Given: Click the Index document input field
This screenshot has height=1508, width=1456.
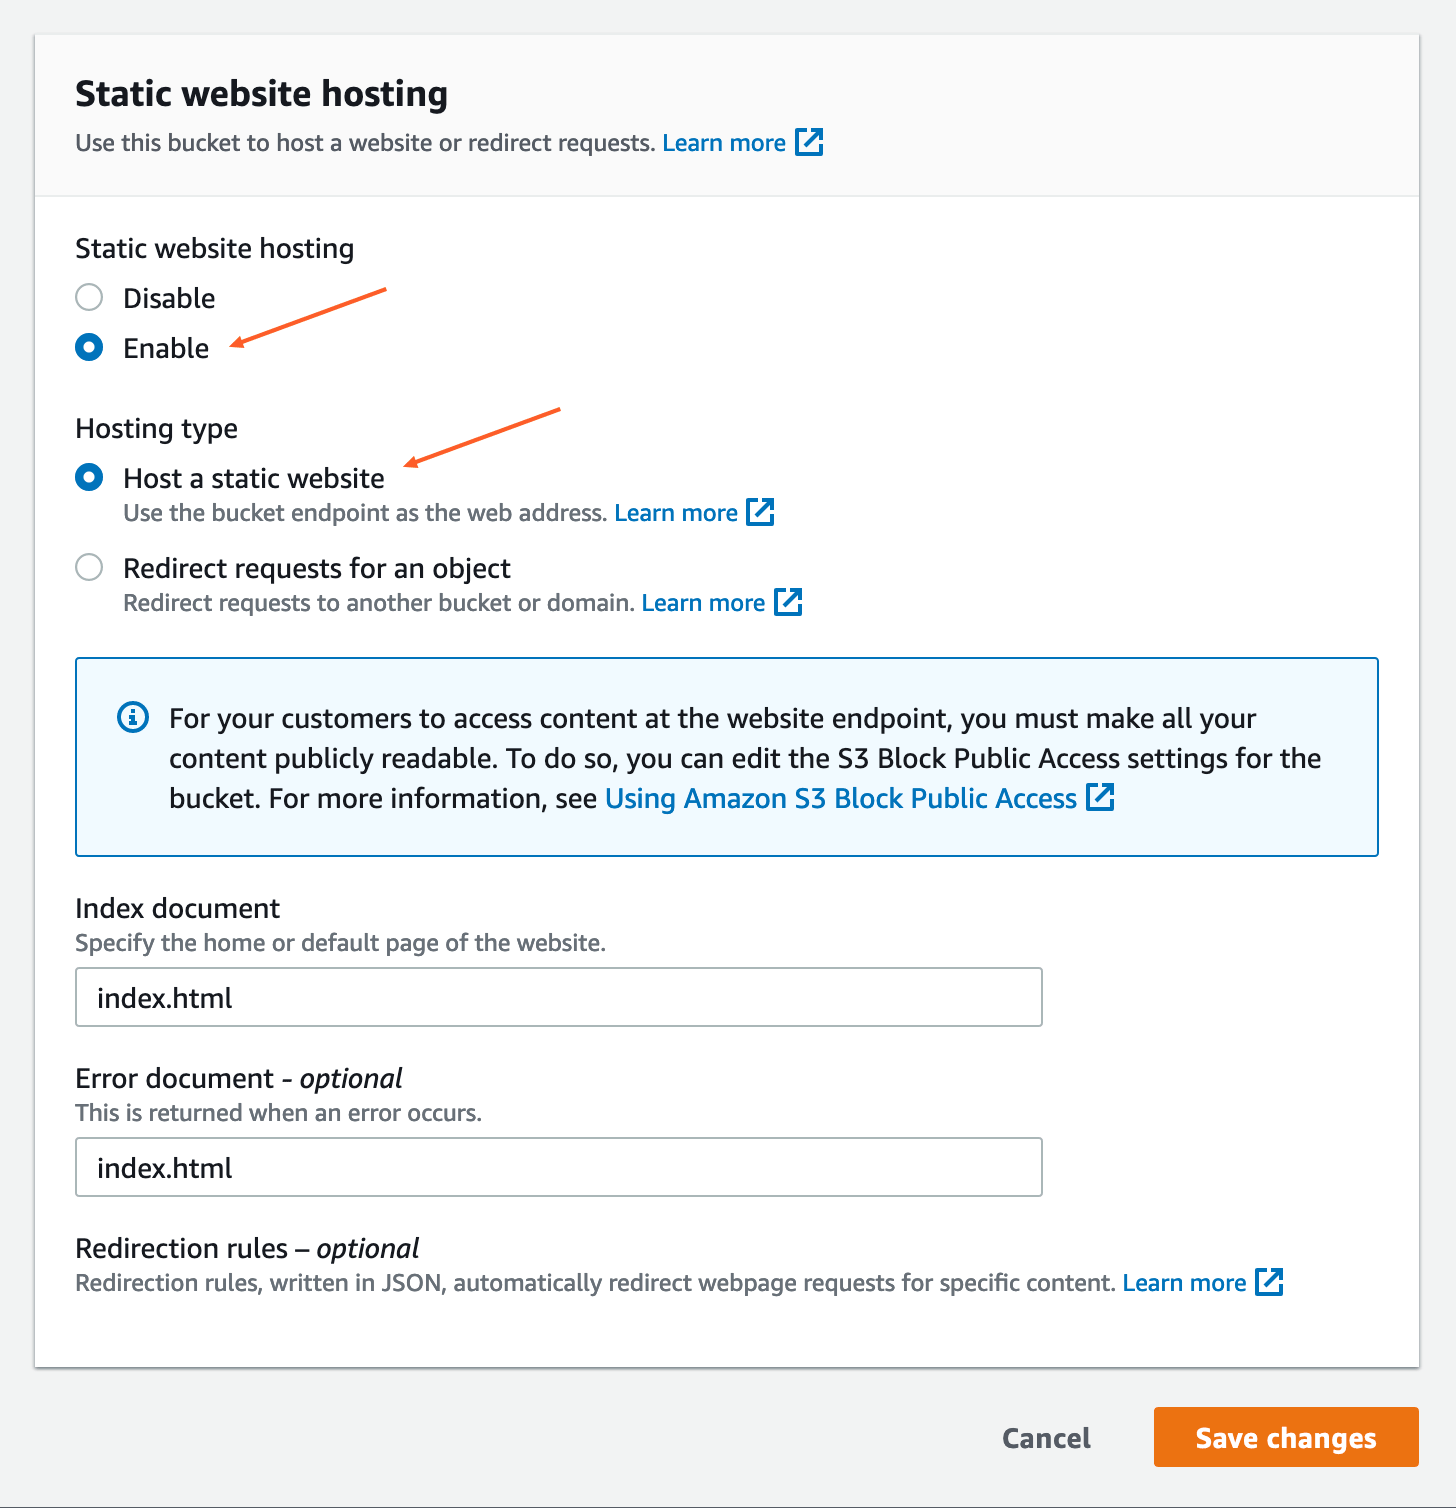Looking at the screenshot, I should pos(558,997).
